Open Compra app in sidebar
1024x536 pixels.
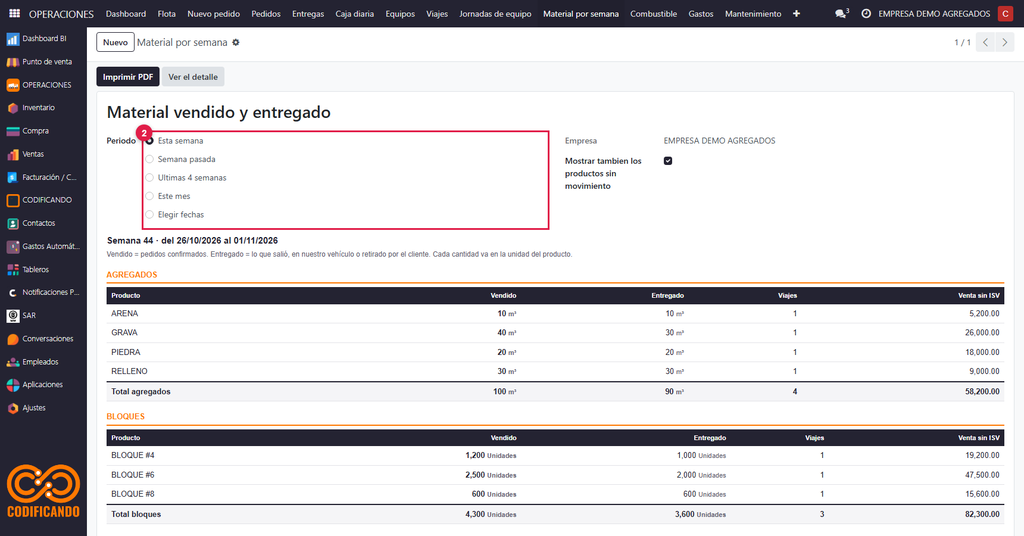43,131
